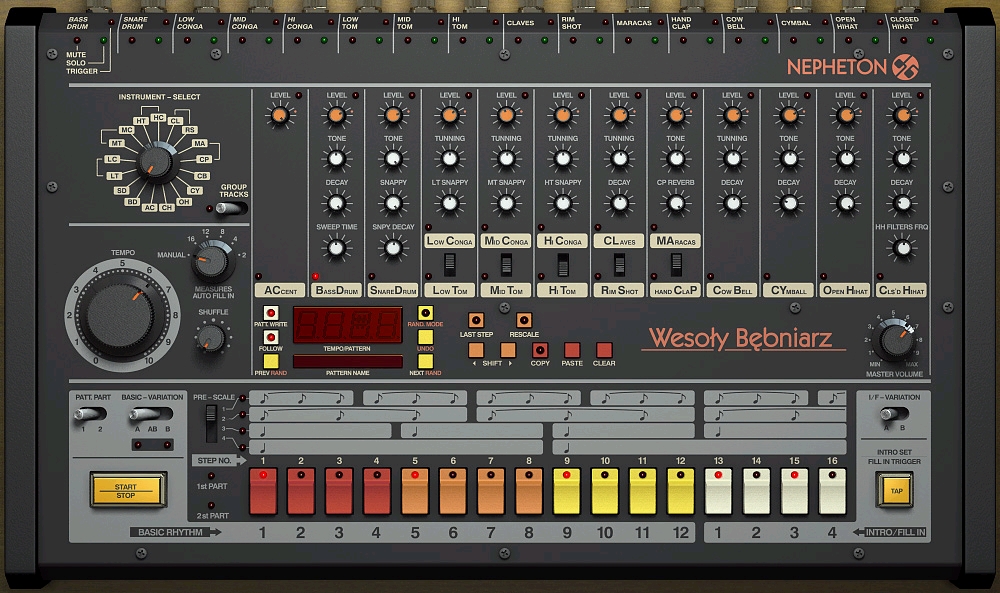Select the Cow Bell instrument button
Image resolution: width=1000 pixels, height=593 pixels.
pyautogui.click(x=732, y=290)
